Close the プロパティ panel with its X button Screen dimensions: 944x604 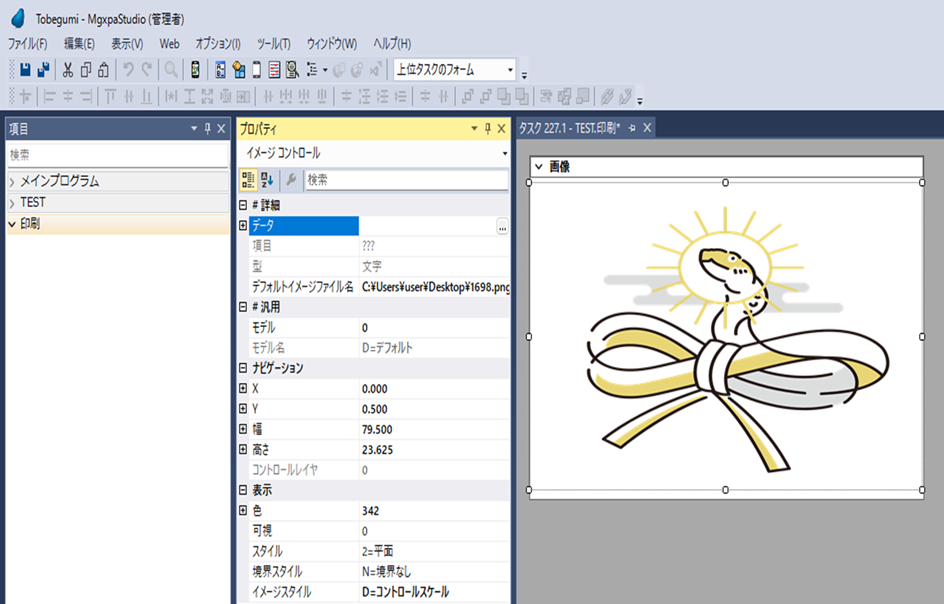[x=502, y=129]
